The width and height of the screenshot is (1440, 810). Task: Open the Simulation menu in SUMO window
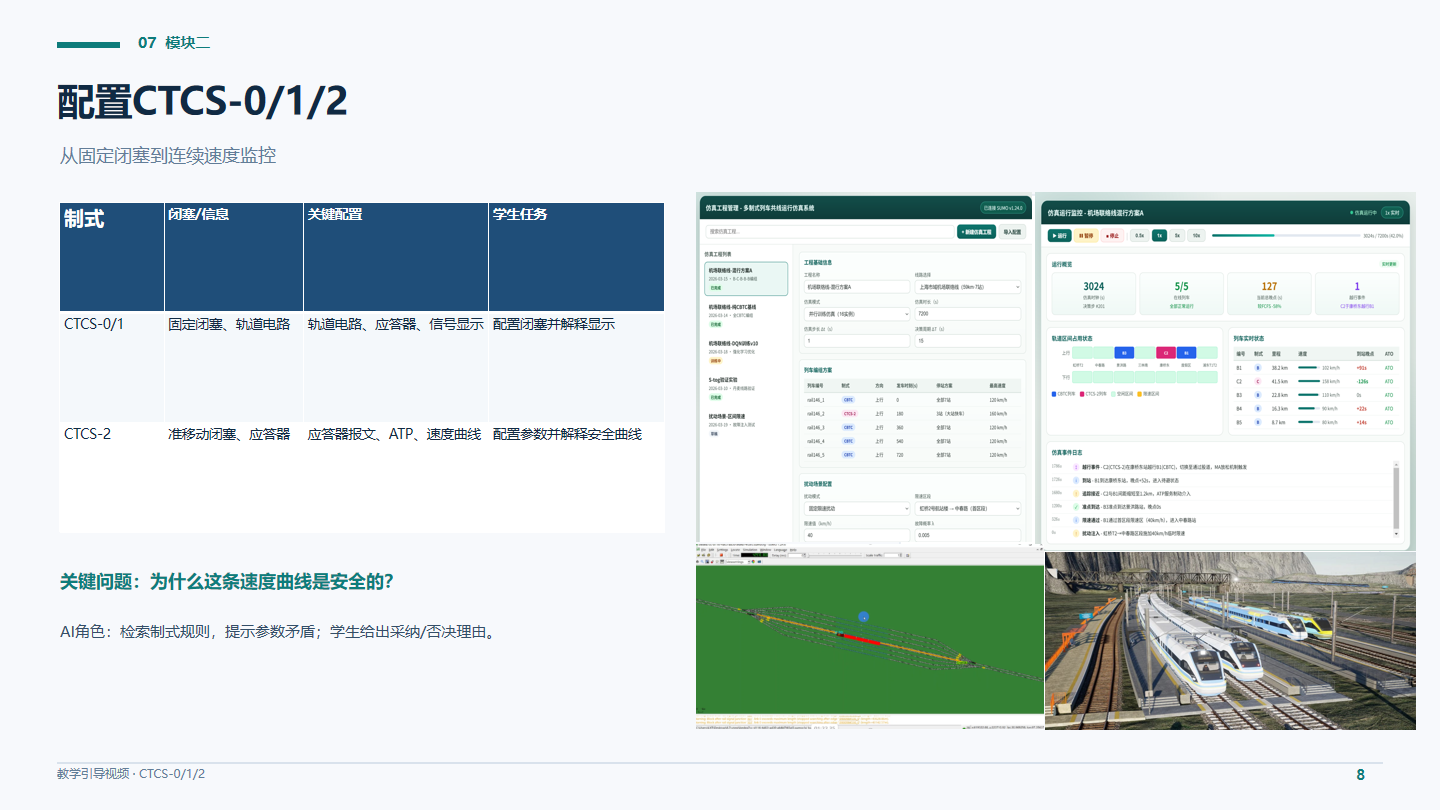pyautogui.click(x=750, y=550)
